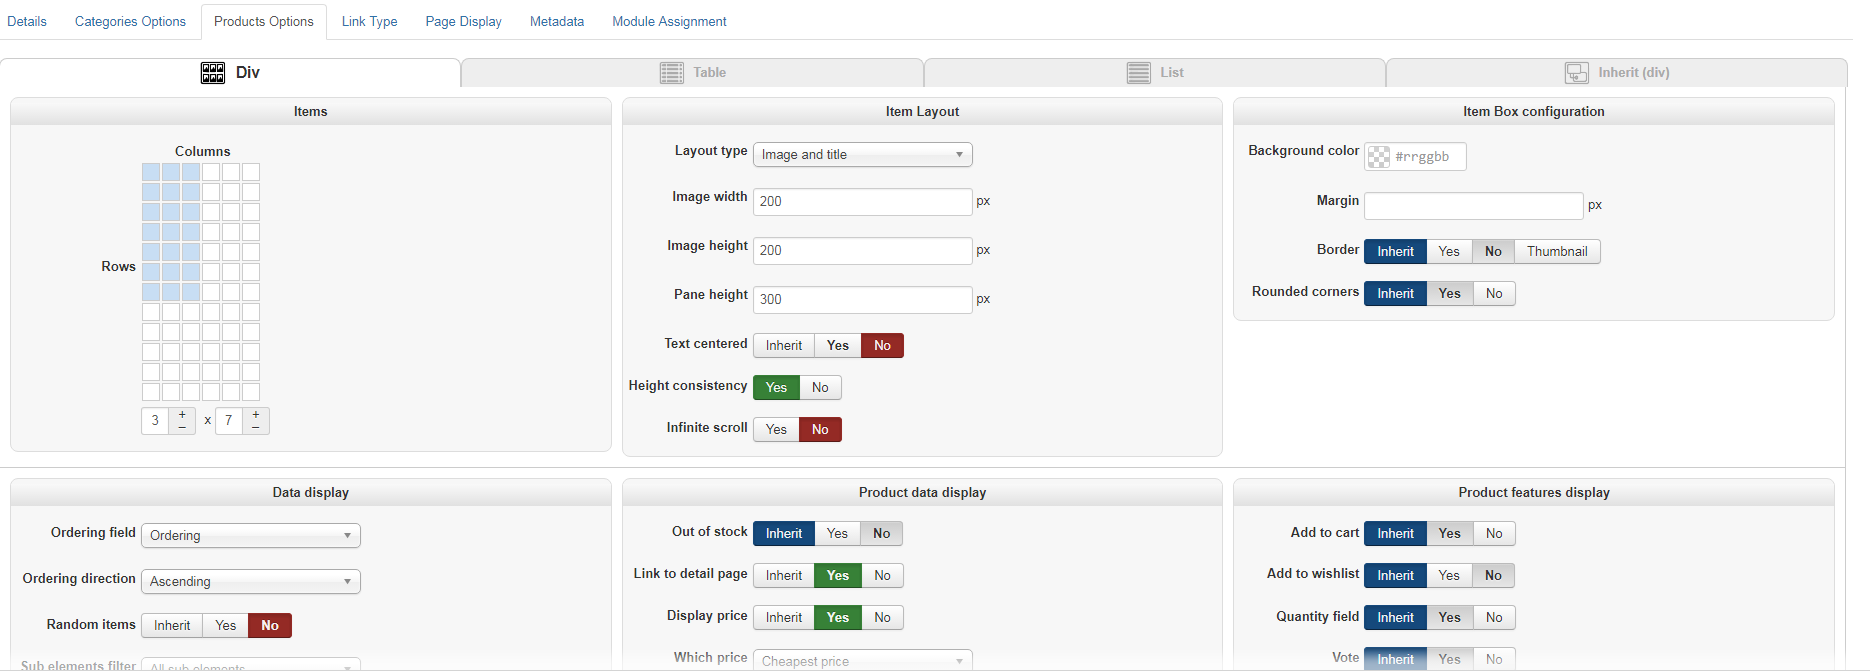Increase columns count with plus button

[x=182, y=414]
